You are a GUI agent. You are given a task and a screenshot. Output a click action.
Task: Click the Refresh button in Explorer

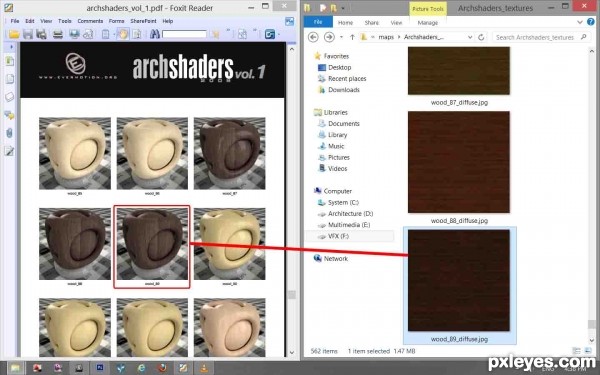click(x=481, y=37)
